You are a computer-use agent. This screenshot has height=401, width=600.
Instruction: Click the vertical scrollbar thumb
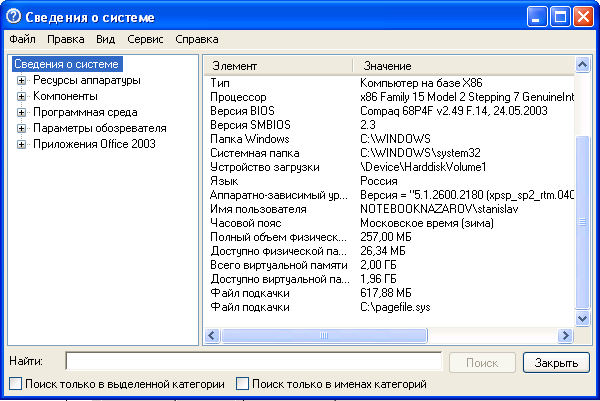pyautogui.click(x=582, y=222)
